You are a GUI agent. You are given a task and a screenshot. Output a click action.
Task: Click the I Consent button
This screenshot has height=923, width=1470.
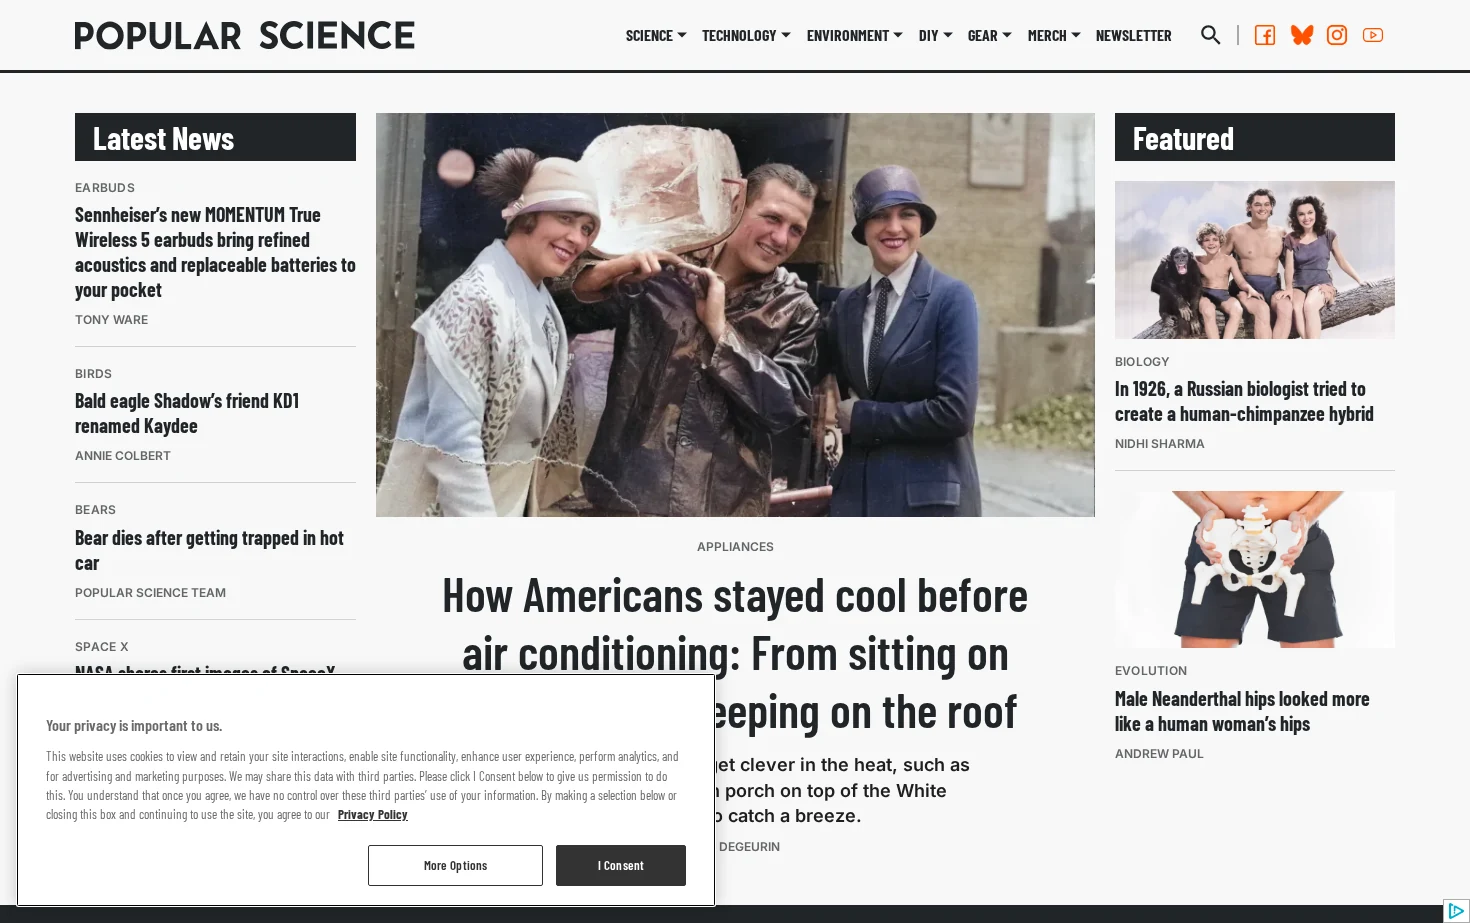coord(621,865)
